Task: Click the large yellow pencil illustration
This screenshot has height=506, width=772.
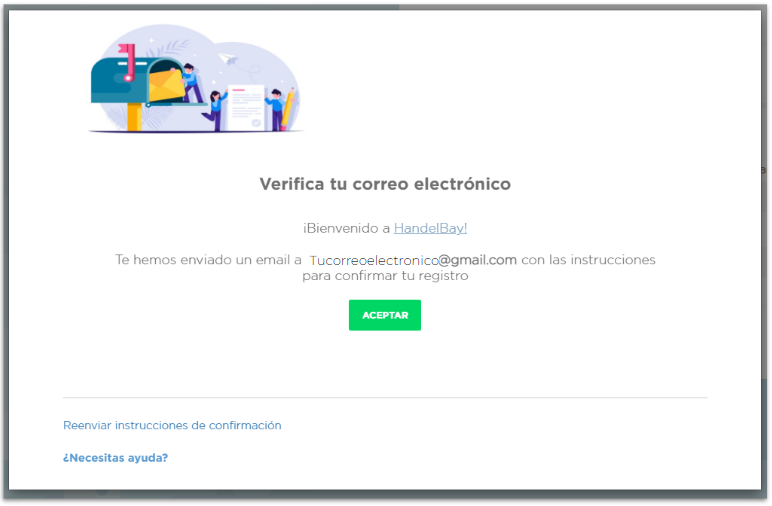Action: tap(288, 108)
